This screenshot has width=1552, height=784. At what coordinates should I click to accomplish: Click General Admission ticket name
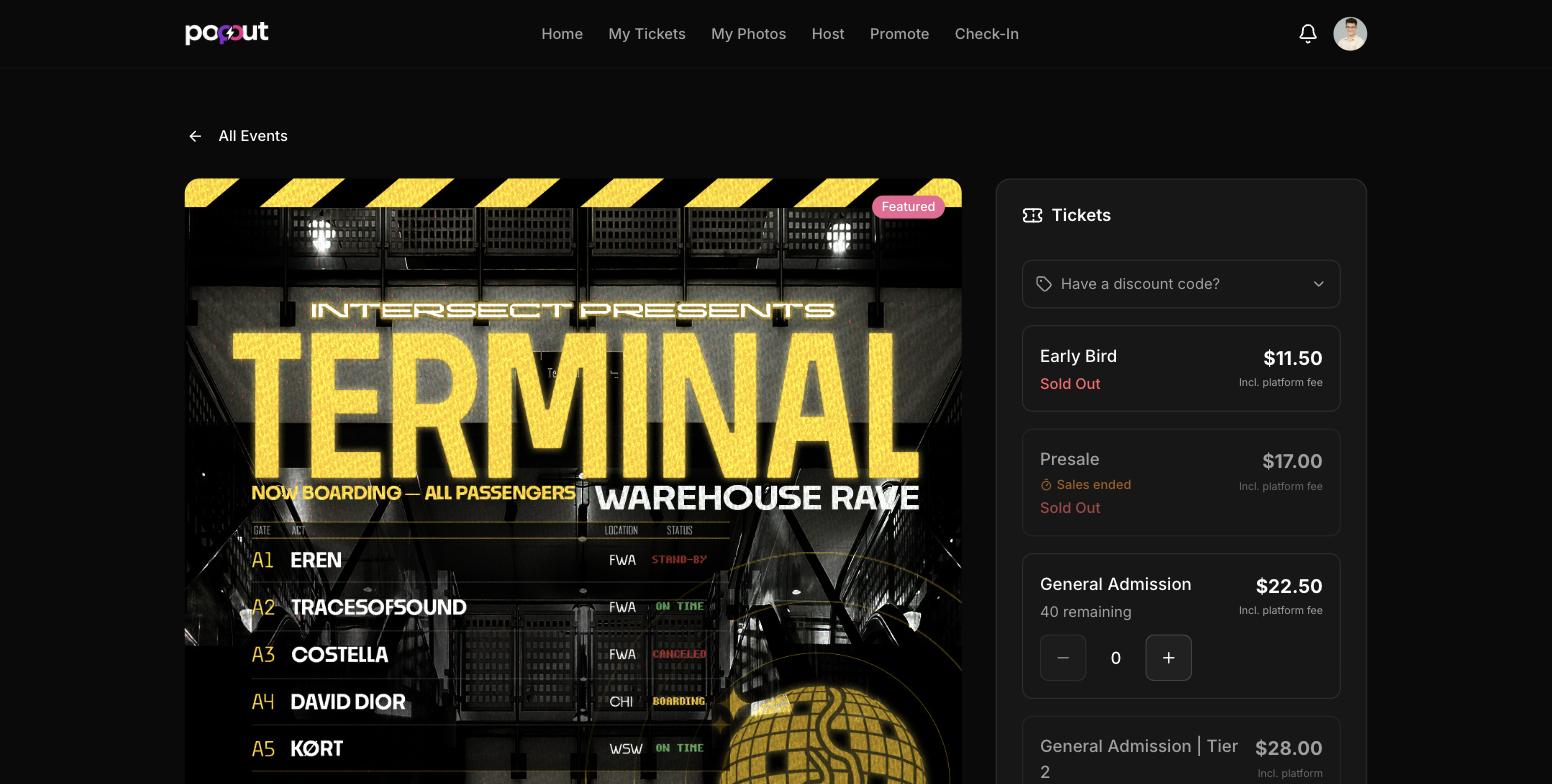(1115, 584)
